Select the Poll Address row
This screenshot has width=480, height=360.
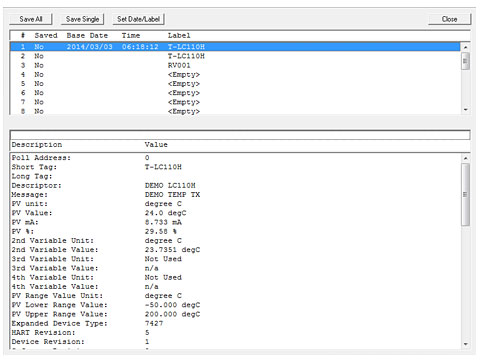coord(235,158)
